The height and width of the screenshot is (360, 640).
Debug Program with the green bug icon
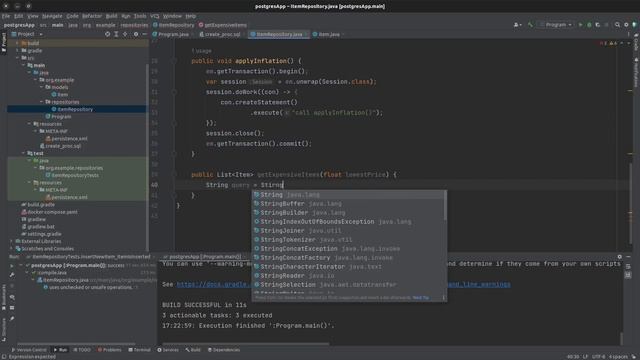589,25
